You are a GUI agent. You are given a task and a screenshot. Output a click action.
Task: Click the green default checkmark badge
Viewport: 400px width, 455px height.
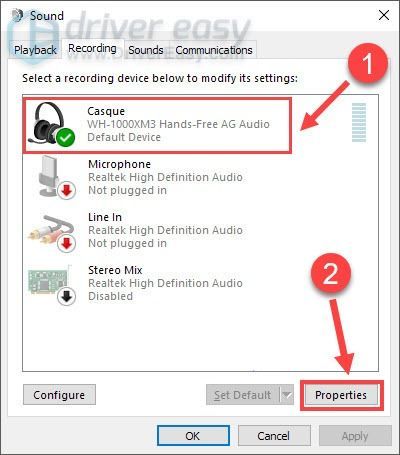(x=65, y=137)
